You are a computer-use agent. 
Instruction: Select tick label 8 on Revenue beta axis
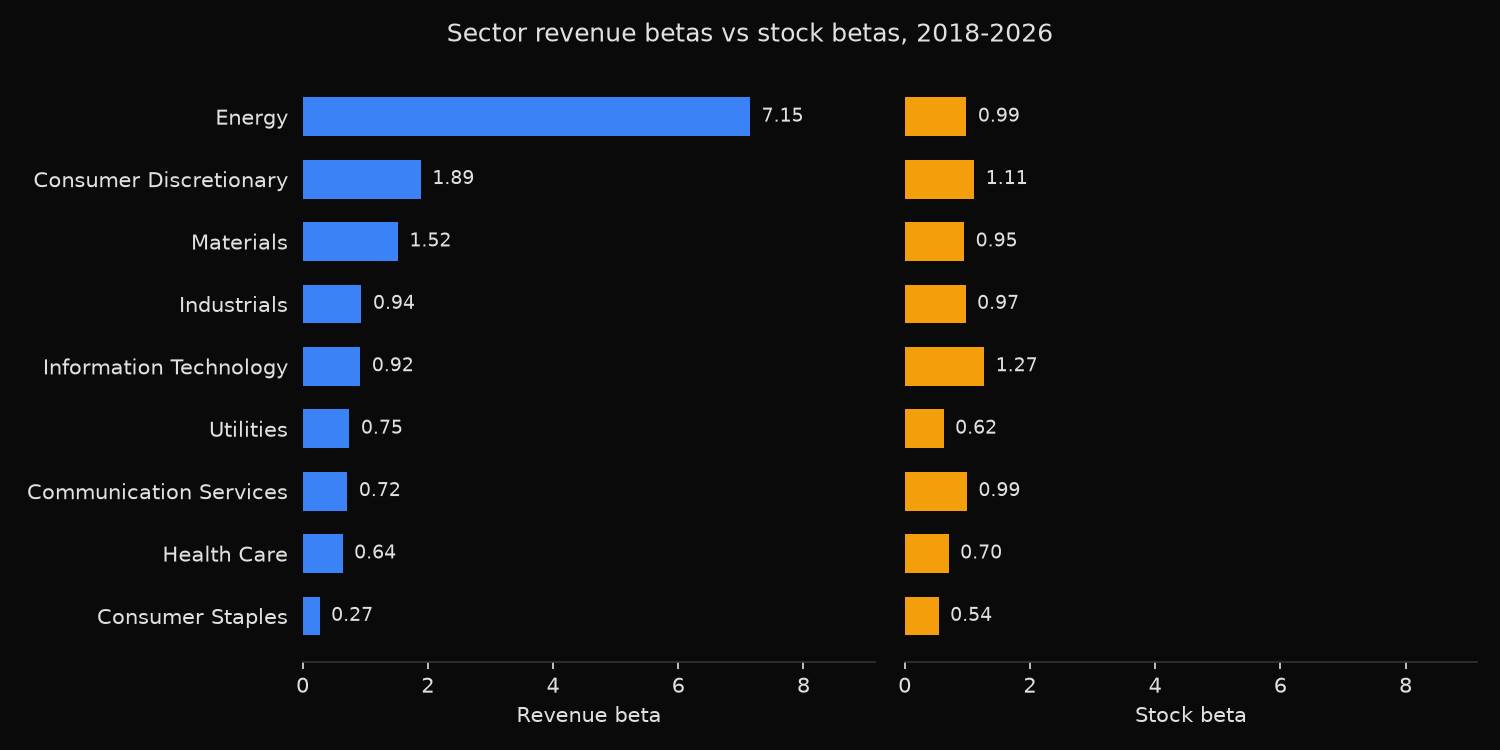coord(803,686)
